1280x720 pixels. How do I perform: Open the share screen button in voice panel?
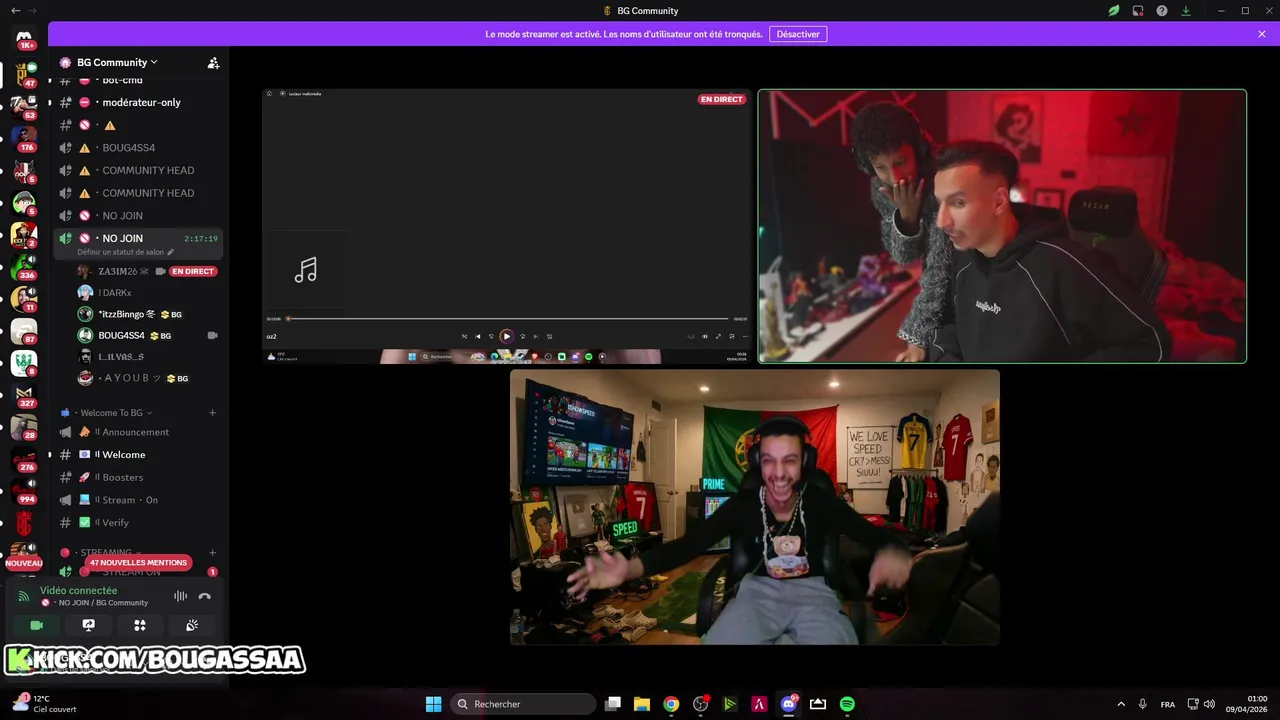coord(88,625)
